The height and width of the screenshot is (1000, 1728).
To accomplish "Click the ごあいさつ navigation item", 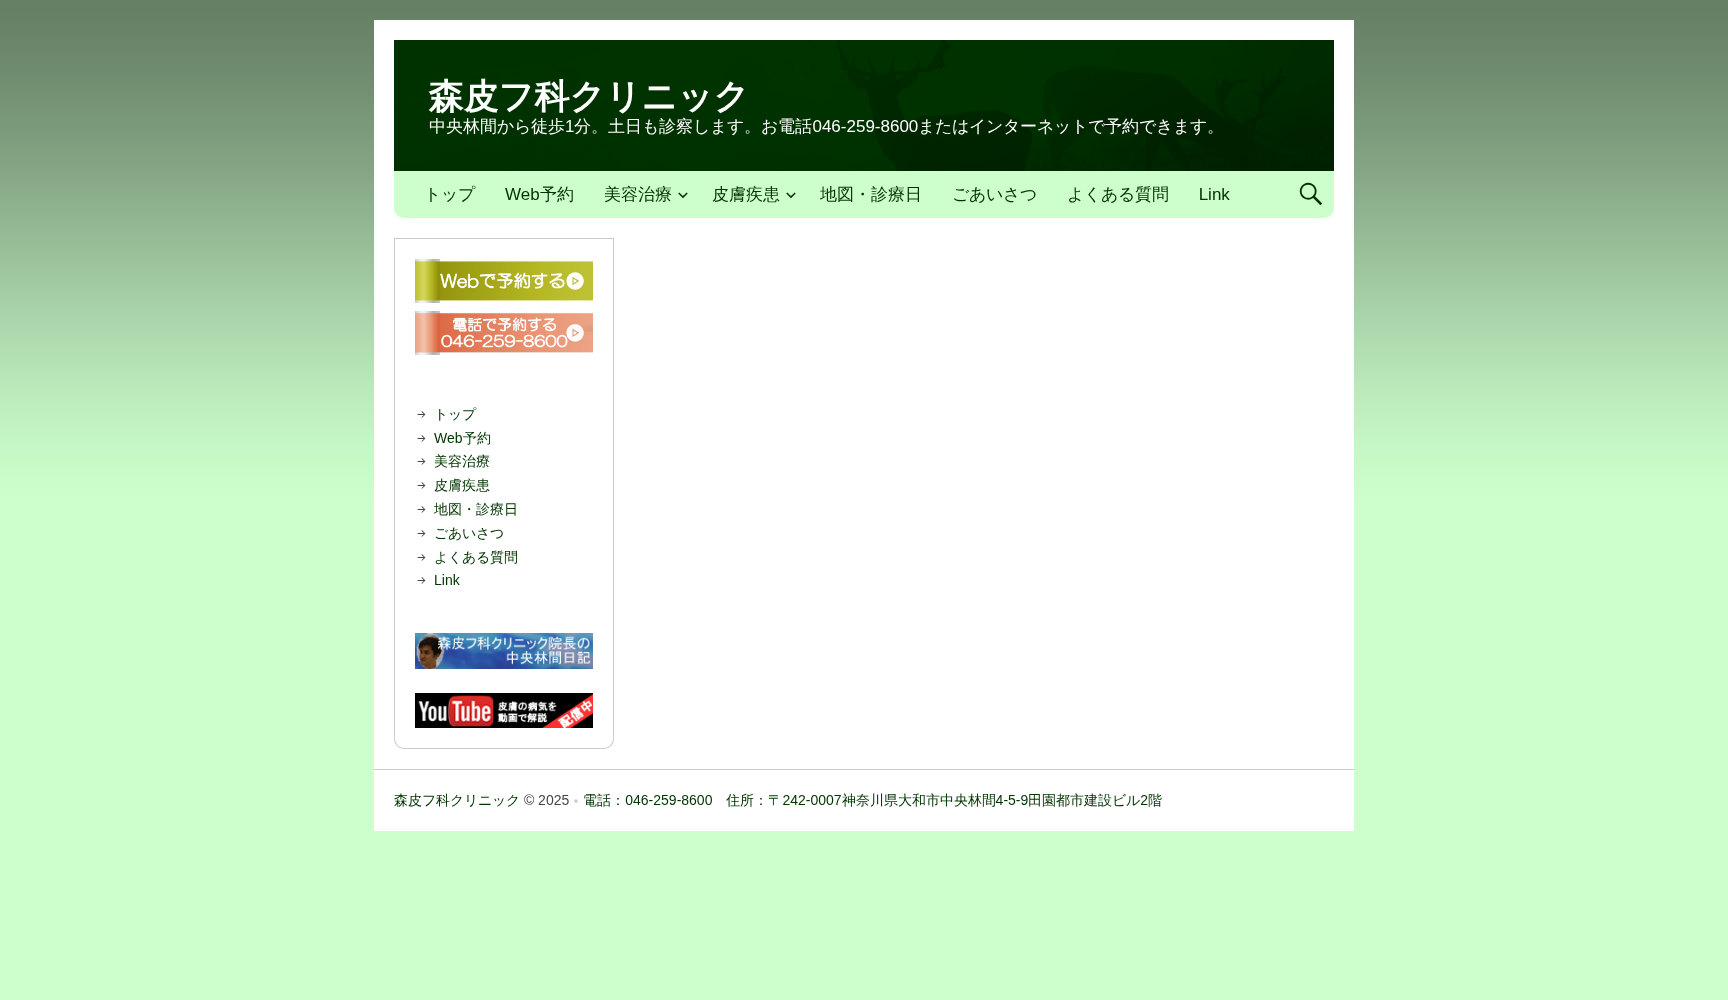I will pyautogui.click(x=994, y=194).
